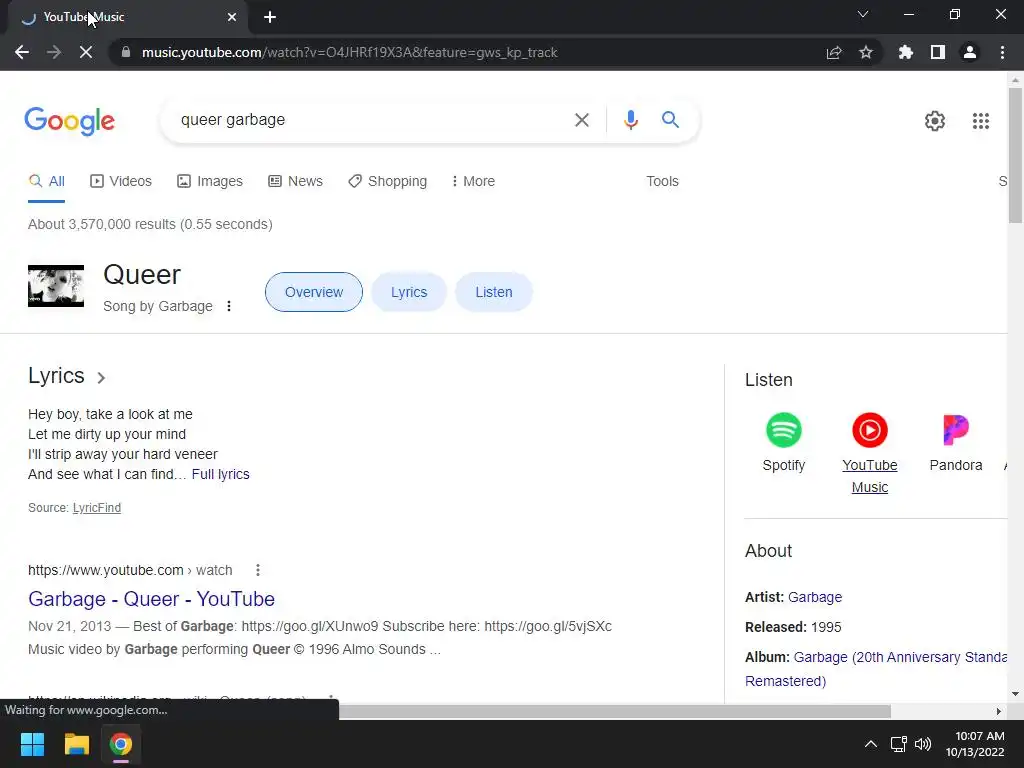Open the 'Garbage - Queer - YouTube' result
Viewport: 1024px width, 768px height.
[x=152, y=599]
